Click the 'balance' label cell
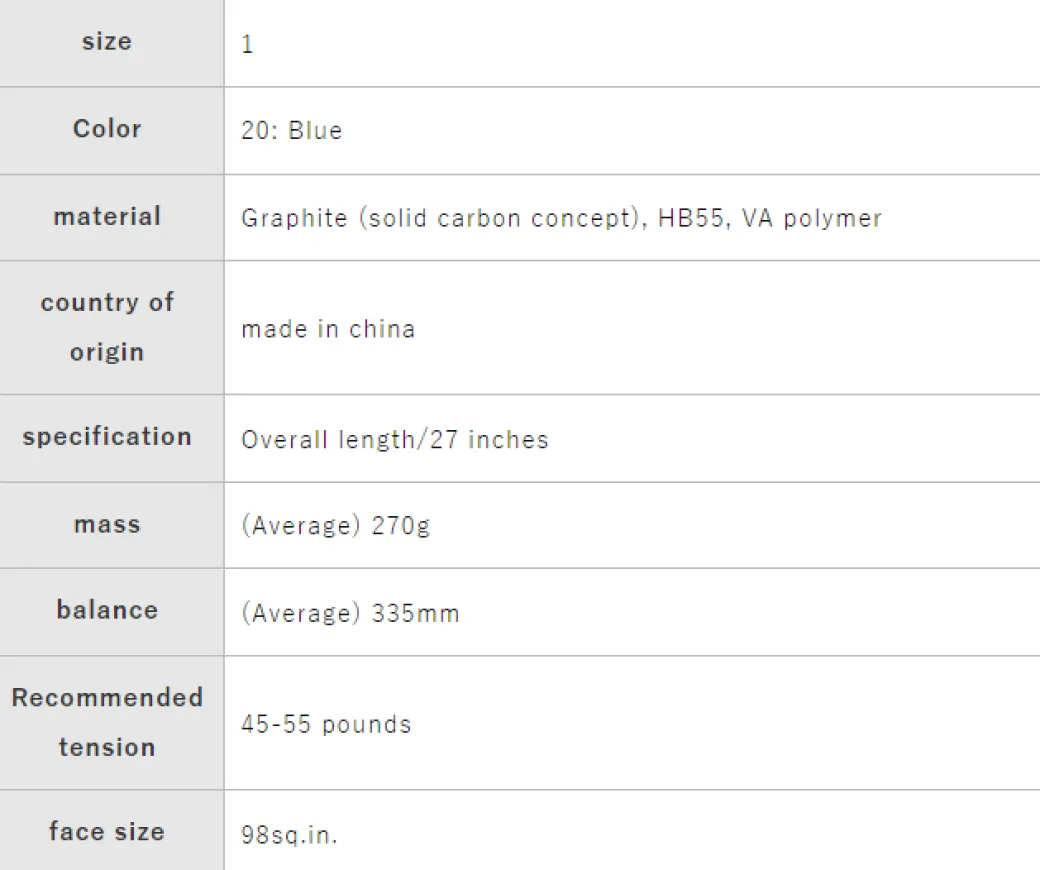The image size is (1040, 870). click(x=107, y=611)
